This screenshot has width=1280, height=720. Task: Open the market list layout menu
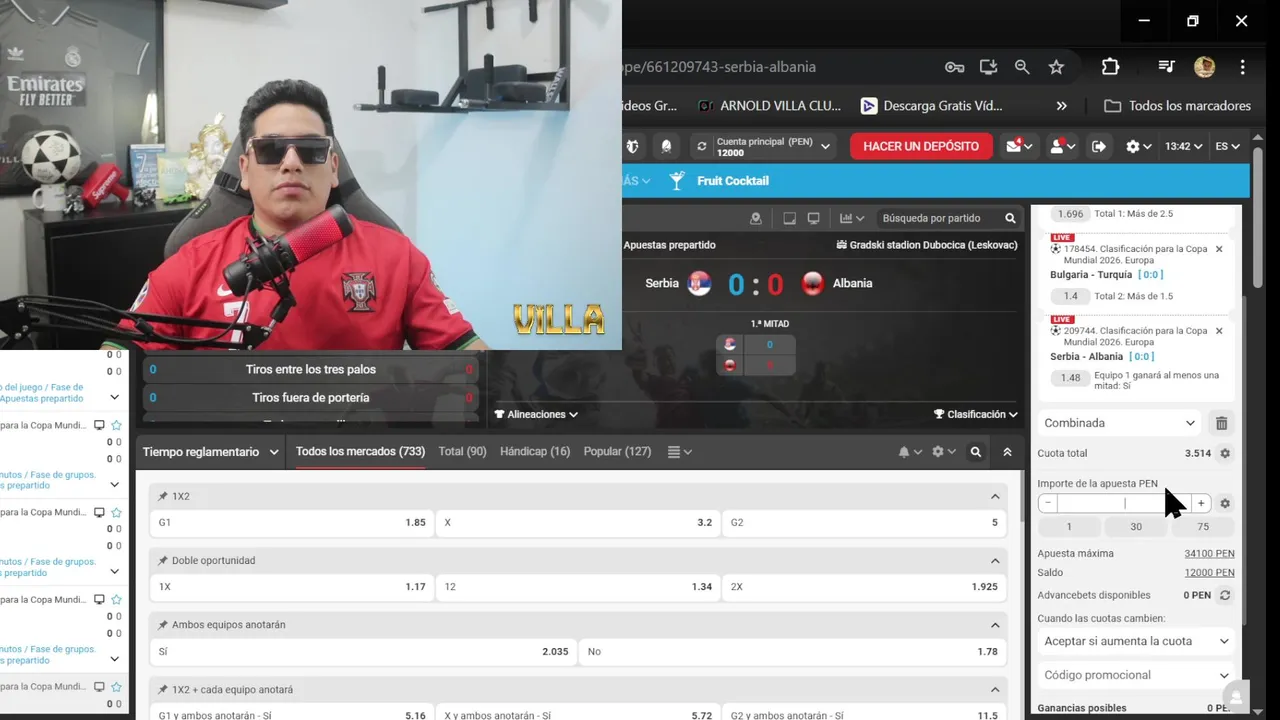[679, 452]
